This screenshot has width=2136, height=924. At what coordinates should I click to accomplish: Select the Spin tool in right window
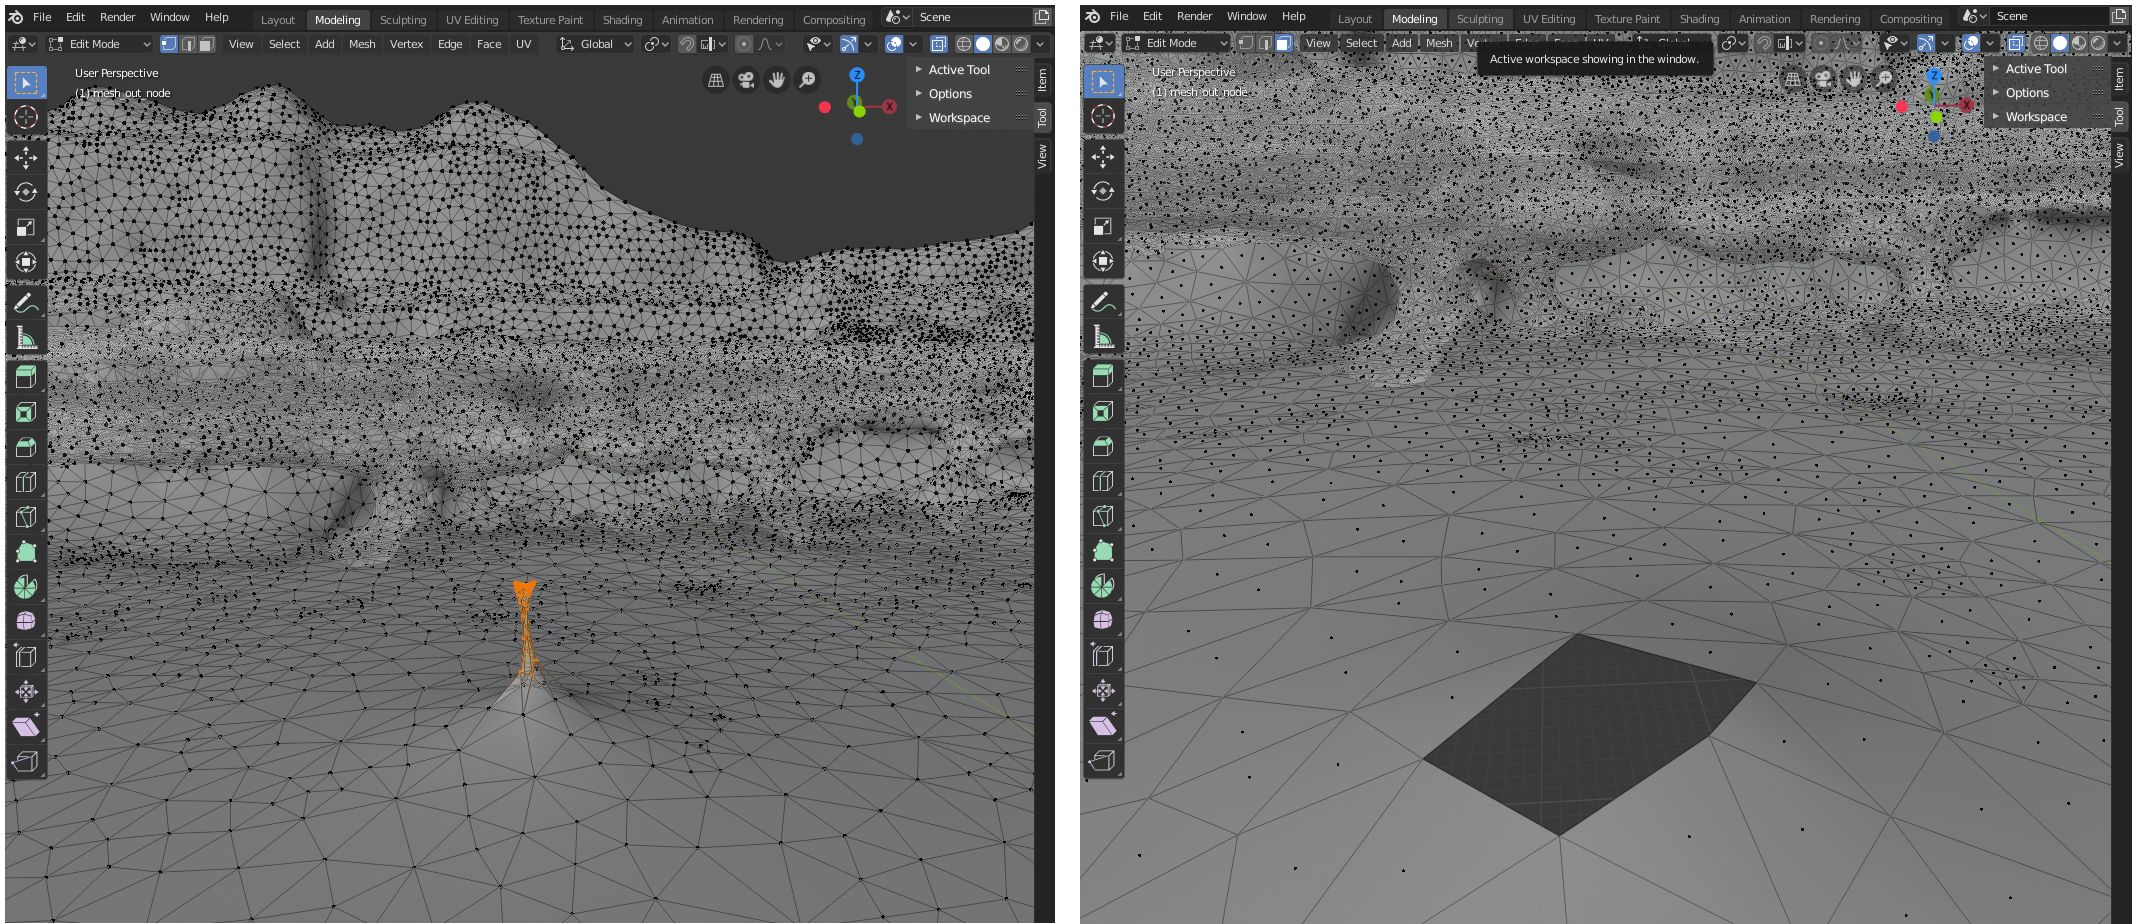1103,586
